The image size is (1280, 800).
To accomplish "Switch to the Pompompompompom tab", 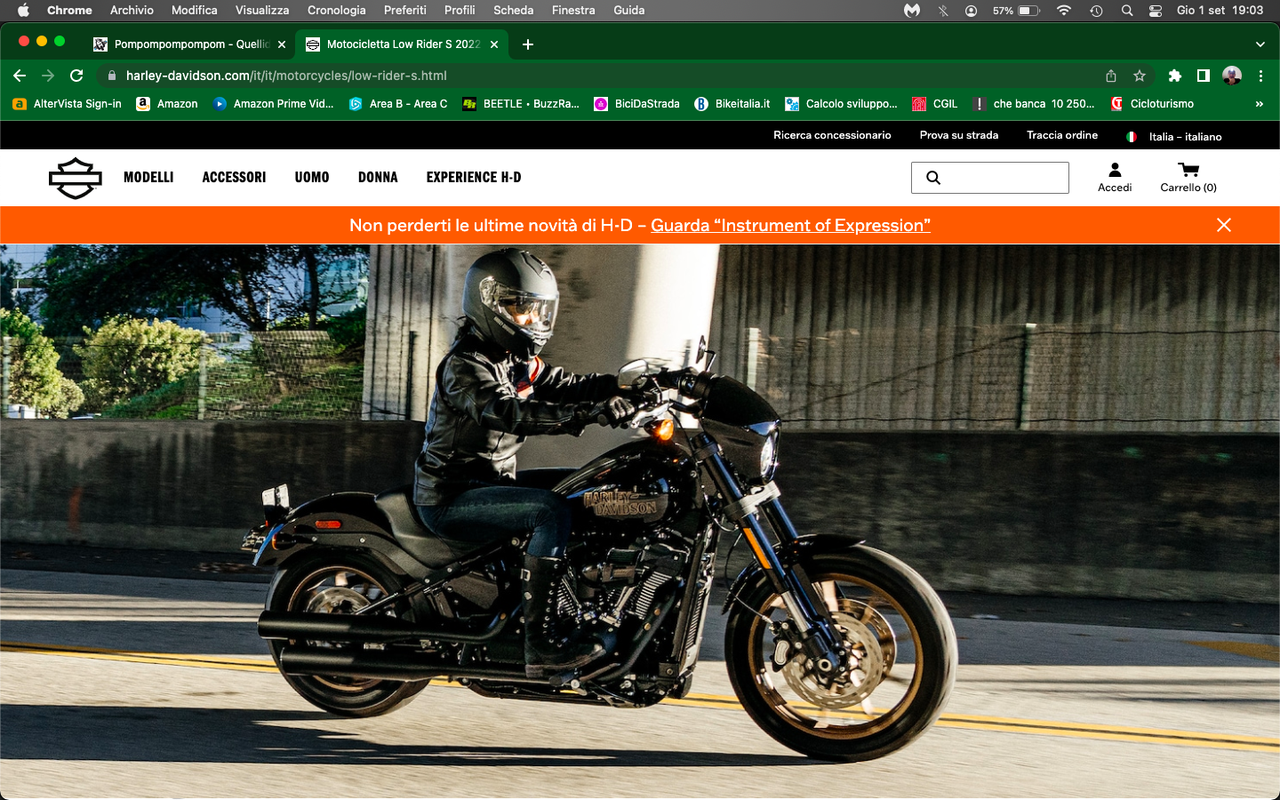I will coord(190,44).
